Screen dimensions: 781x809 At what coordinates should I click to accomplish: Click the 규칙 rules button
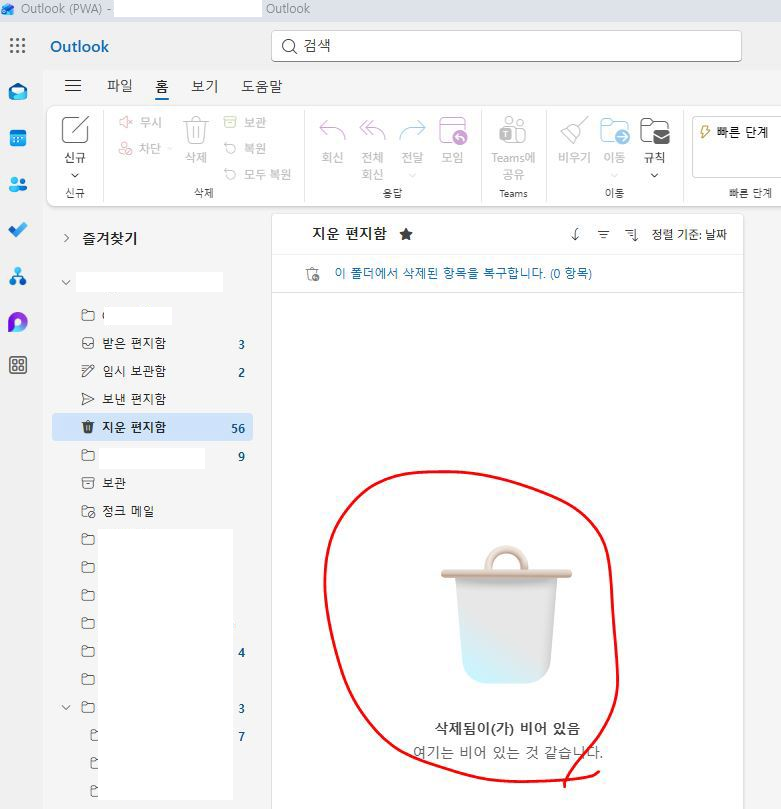[654, 140]
